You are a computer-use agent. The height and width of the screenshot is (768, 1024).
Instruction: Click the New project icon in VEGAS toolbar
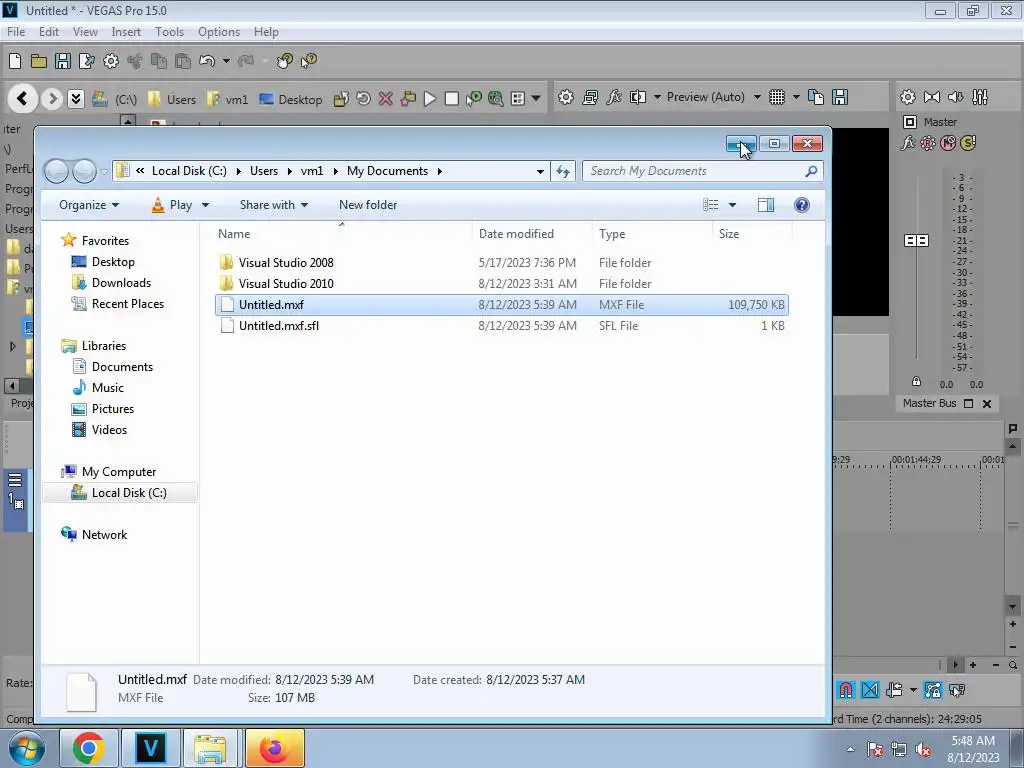[x=15, y=61]
